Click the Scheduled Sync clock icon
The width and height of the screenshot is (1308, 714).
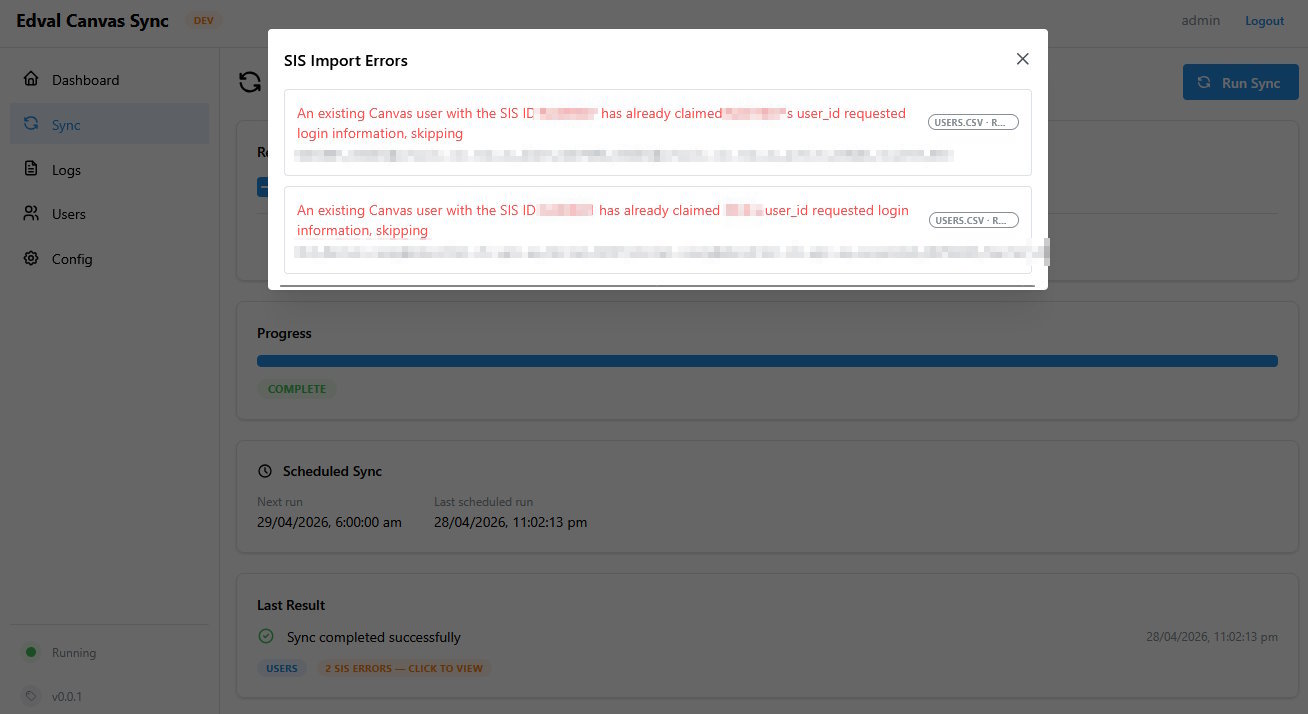click(x=265, y=471)
